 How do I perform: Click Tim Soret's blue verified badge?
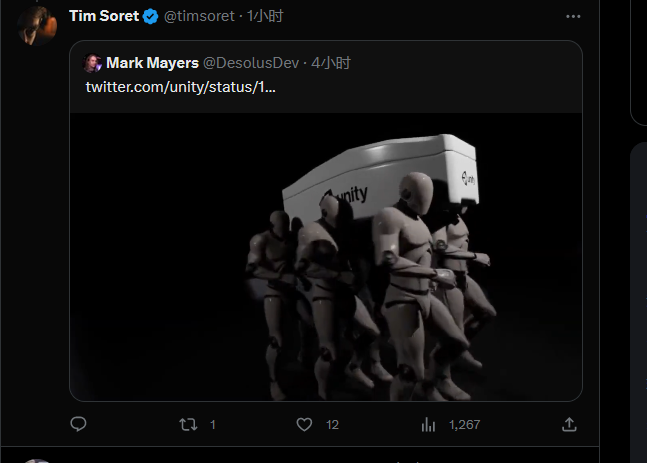[151, 16]
